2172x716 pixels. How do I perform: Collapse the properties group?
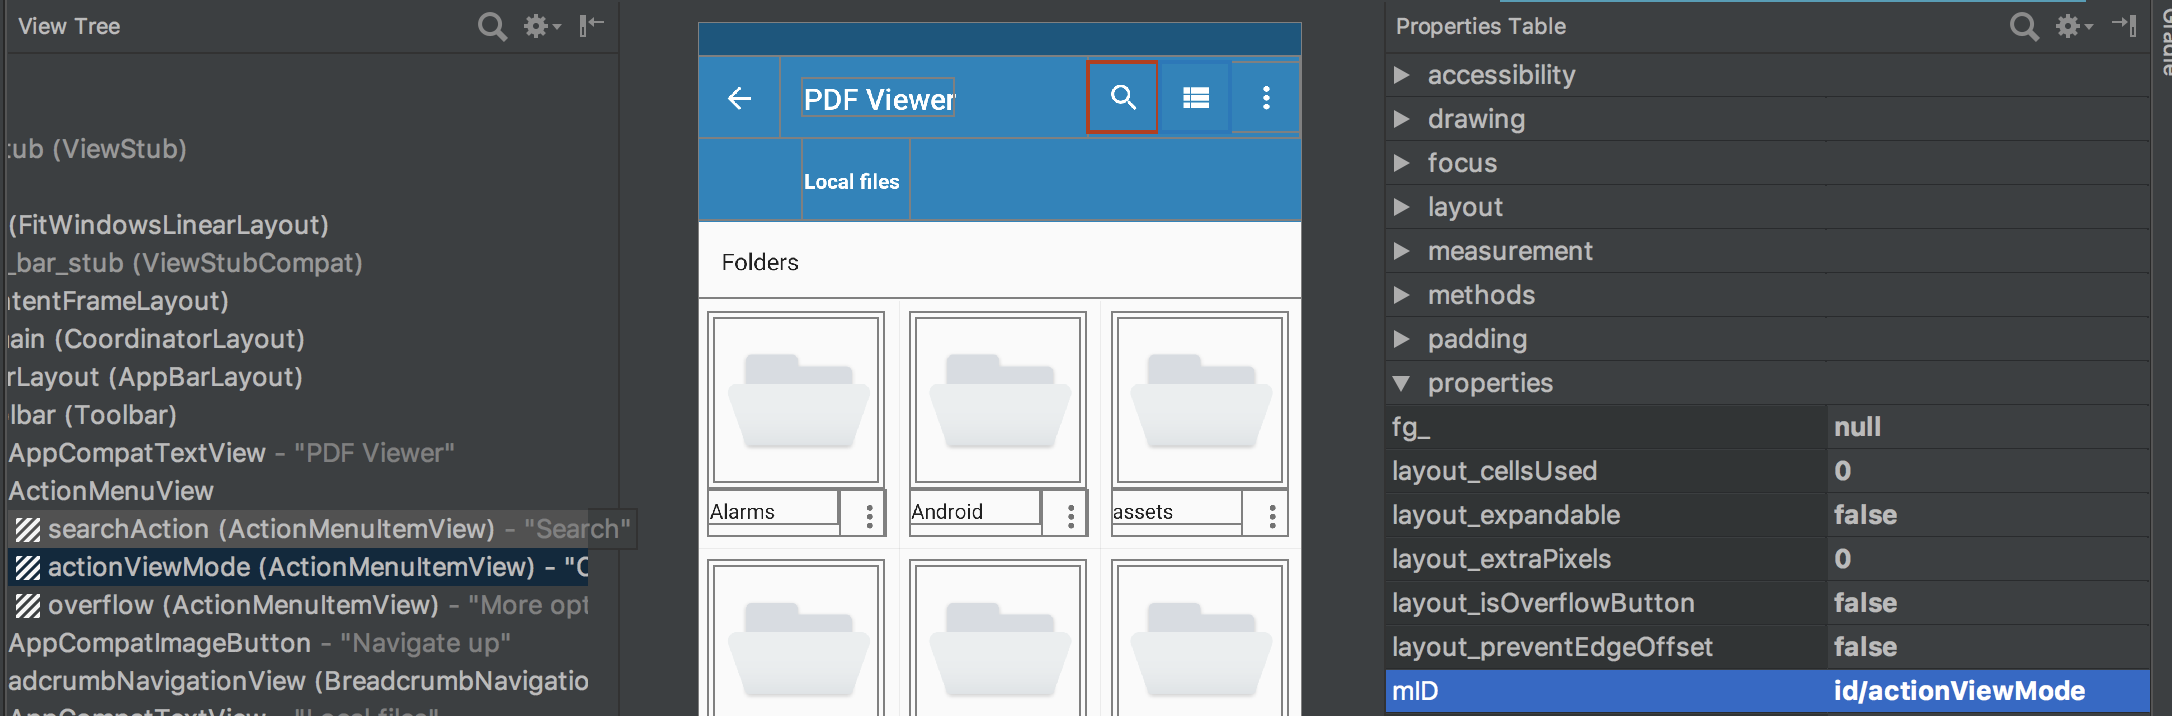[x=1402, y=383]
